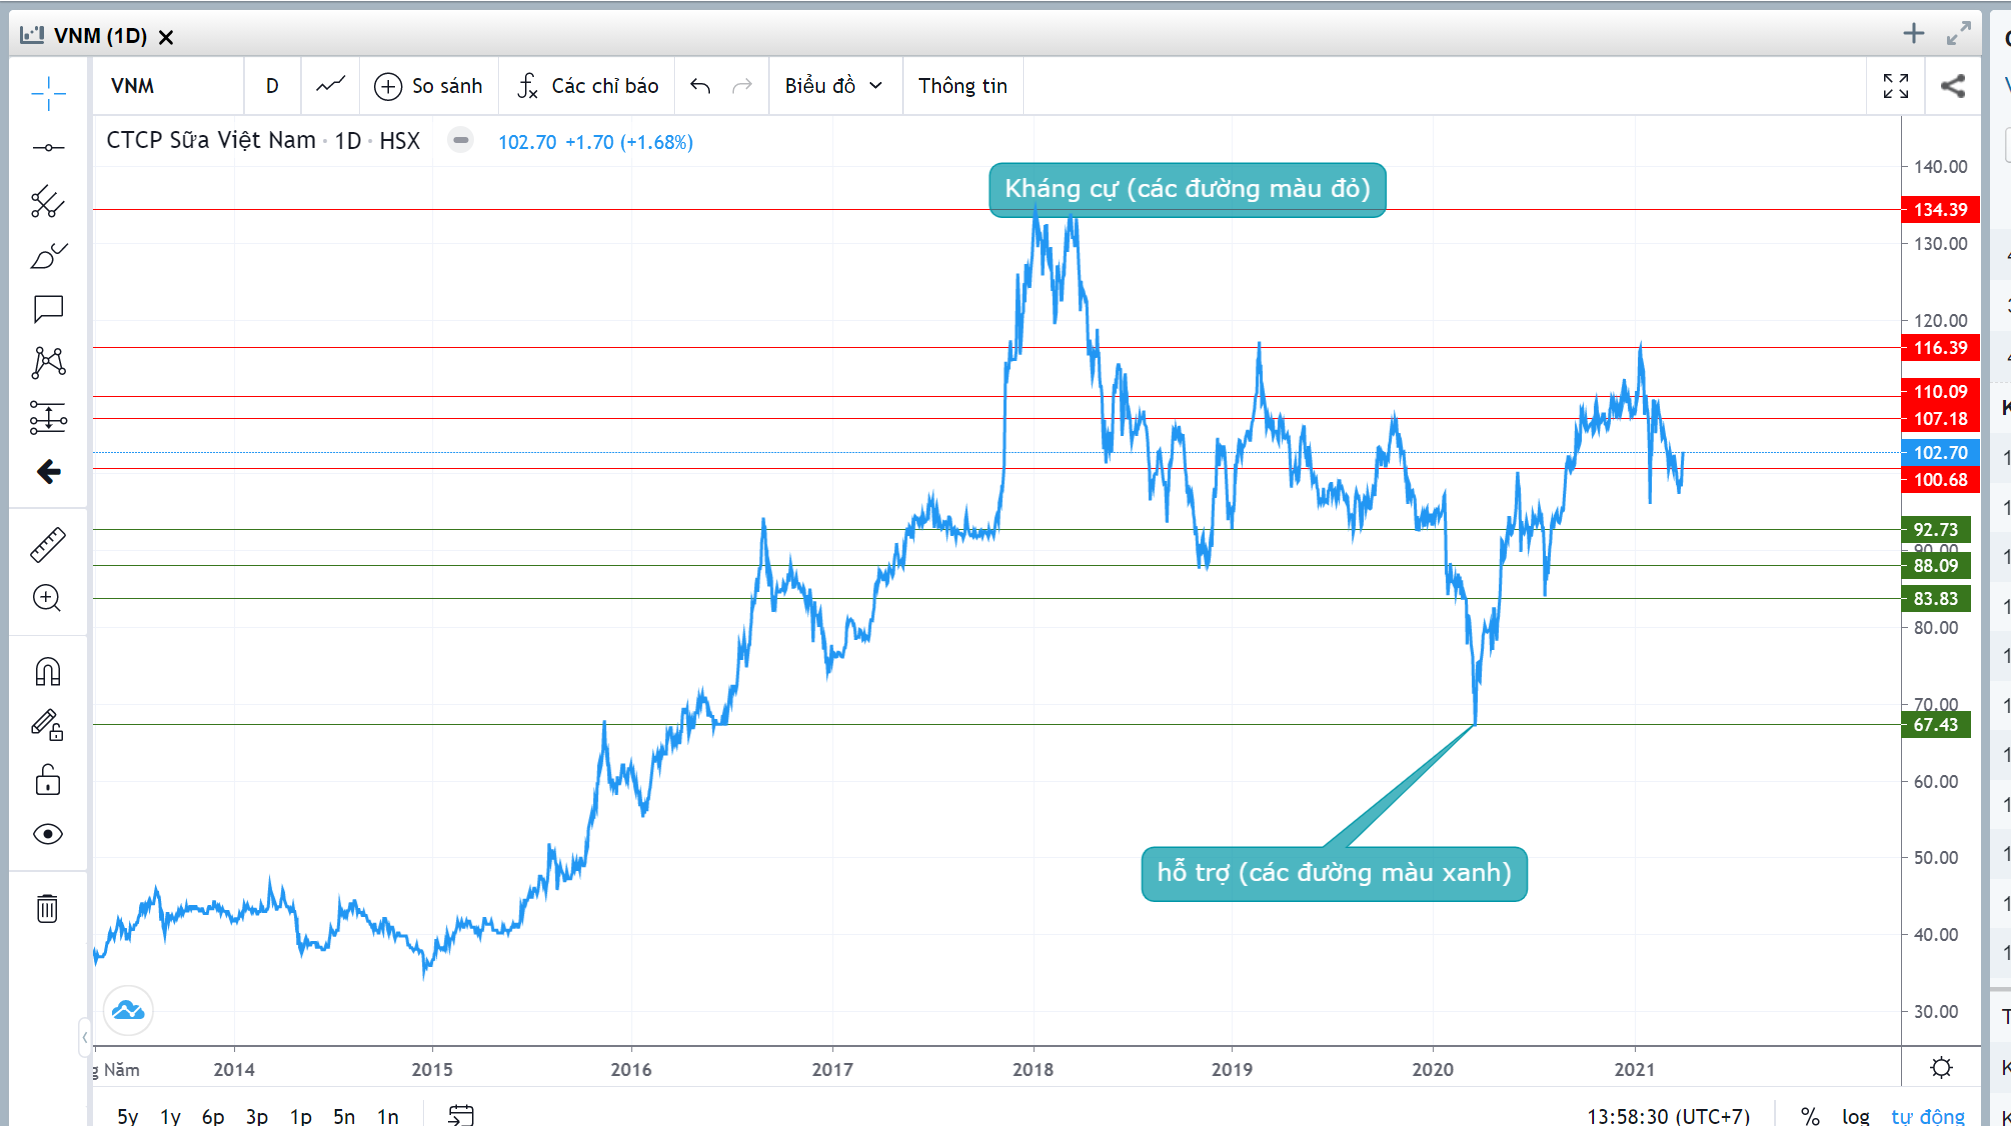Image resolution: width=2011 pixels, height=1126 pixels.
Task: Expand the Biểu đồ dropdown
Action: 833,86
